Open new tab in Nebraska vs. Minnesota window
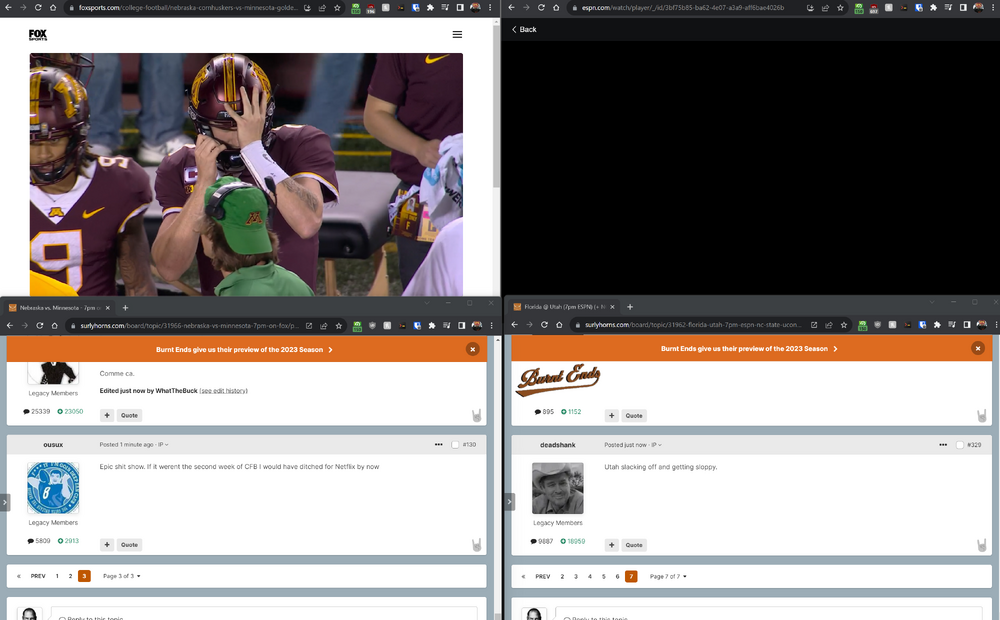The height and width of the screenshot is (620, 1000). pyautogui.click(x=125, y=308)
